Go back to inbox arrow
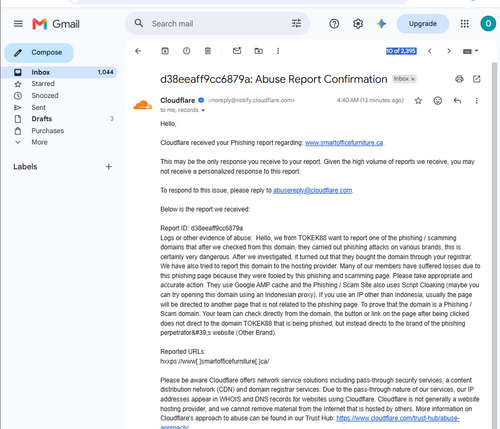The width and height of the screenshot is (500, 429). [138, 51]
